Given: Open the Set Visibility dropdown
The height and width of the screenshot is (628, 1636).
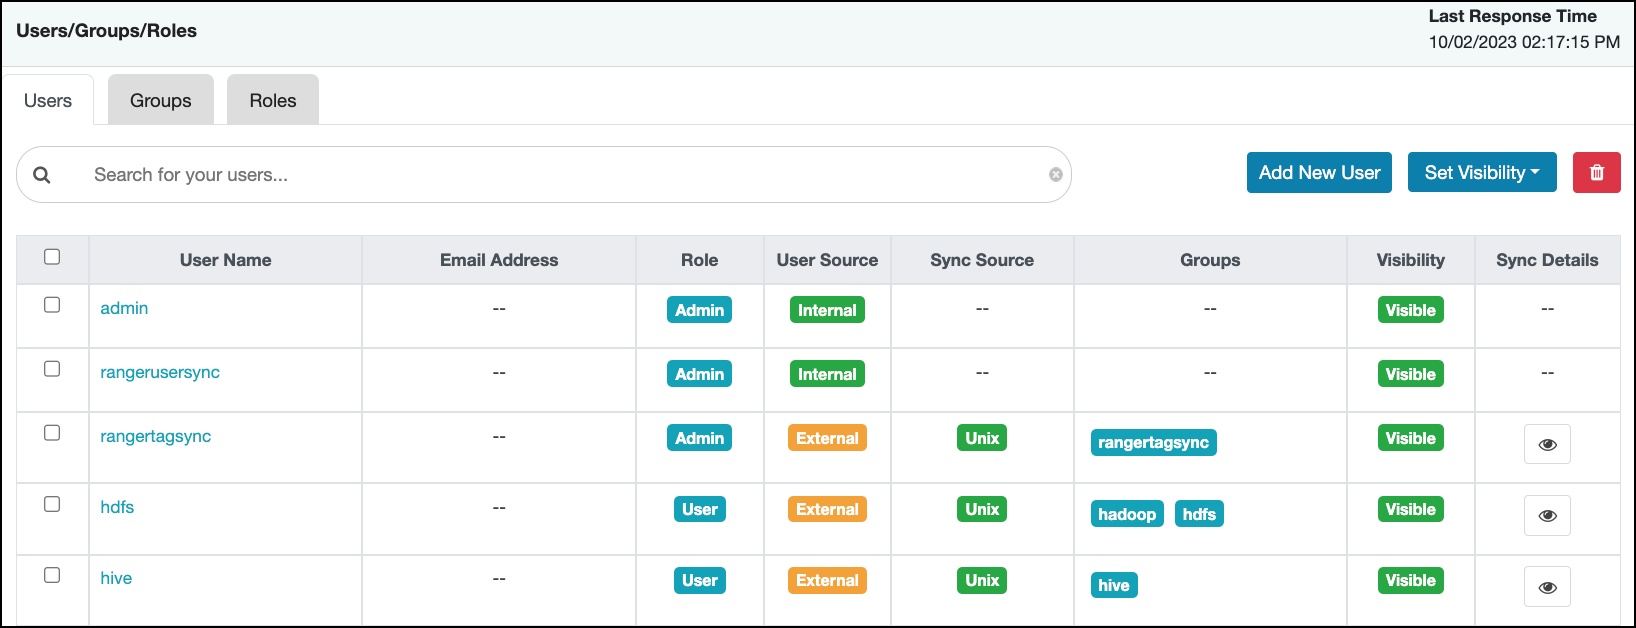Looking at the screenshot, I should point(1481,173).
